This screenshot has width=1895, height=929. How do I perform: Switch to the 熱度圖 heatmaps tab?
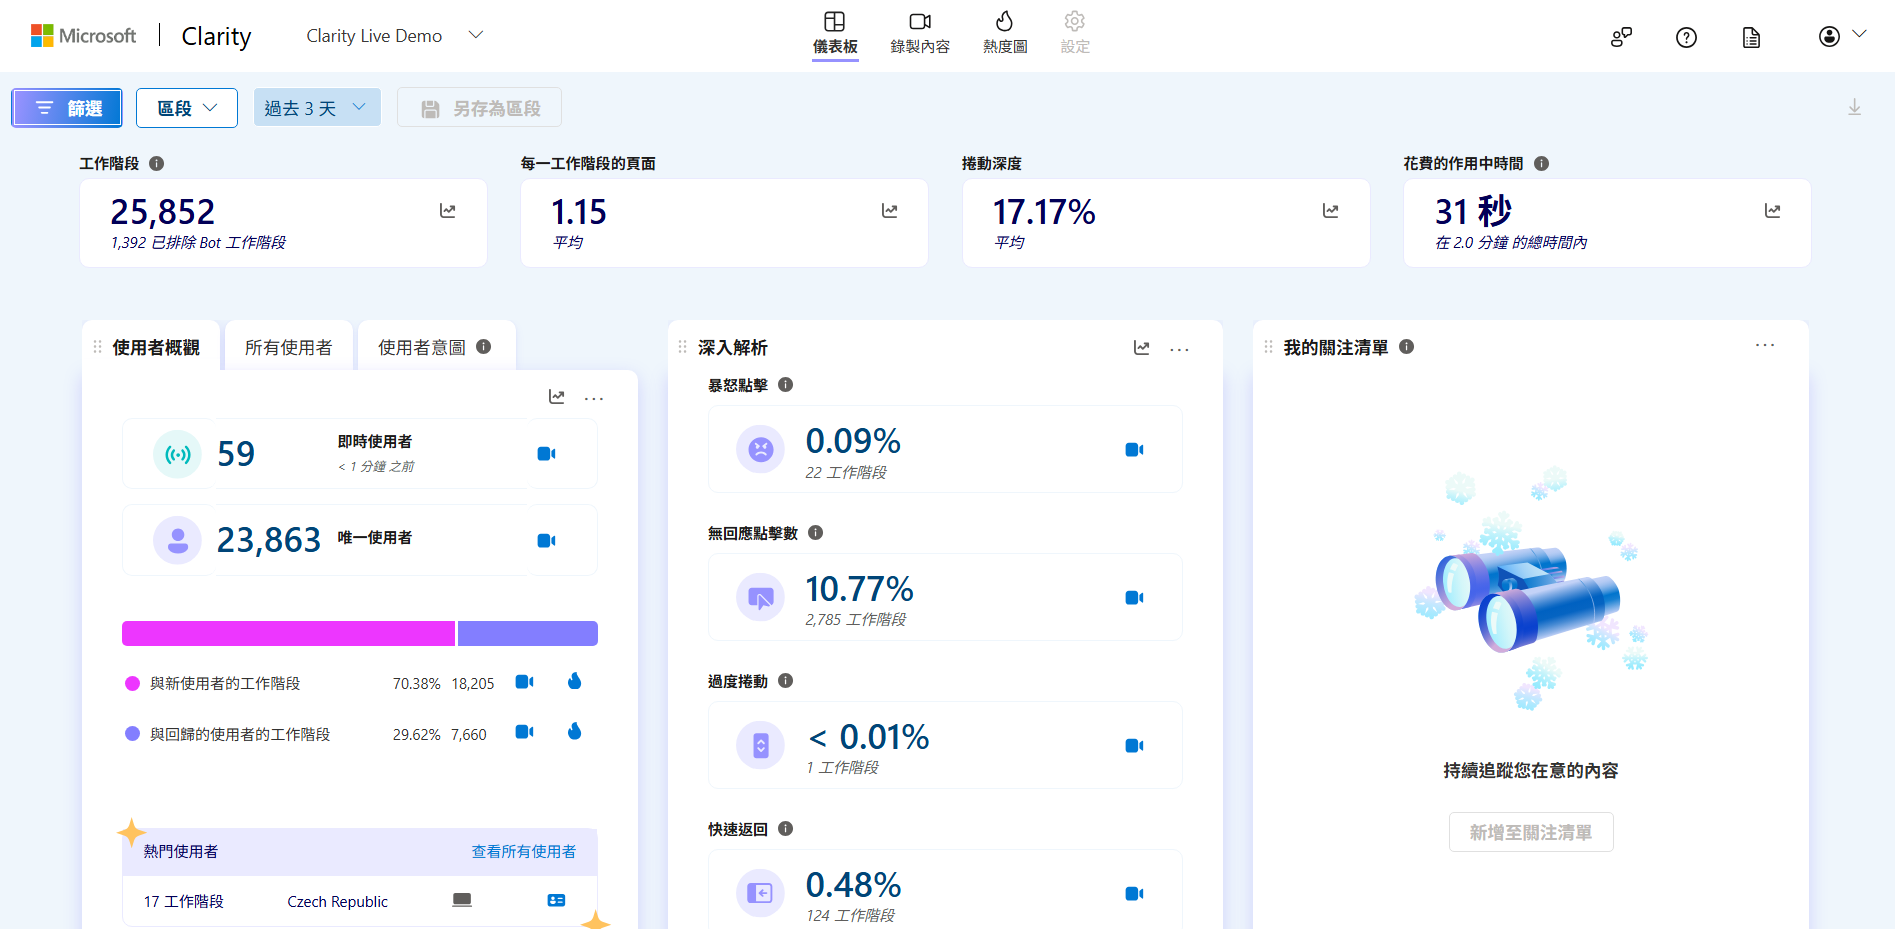point(1004,33)
